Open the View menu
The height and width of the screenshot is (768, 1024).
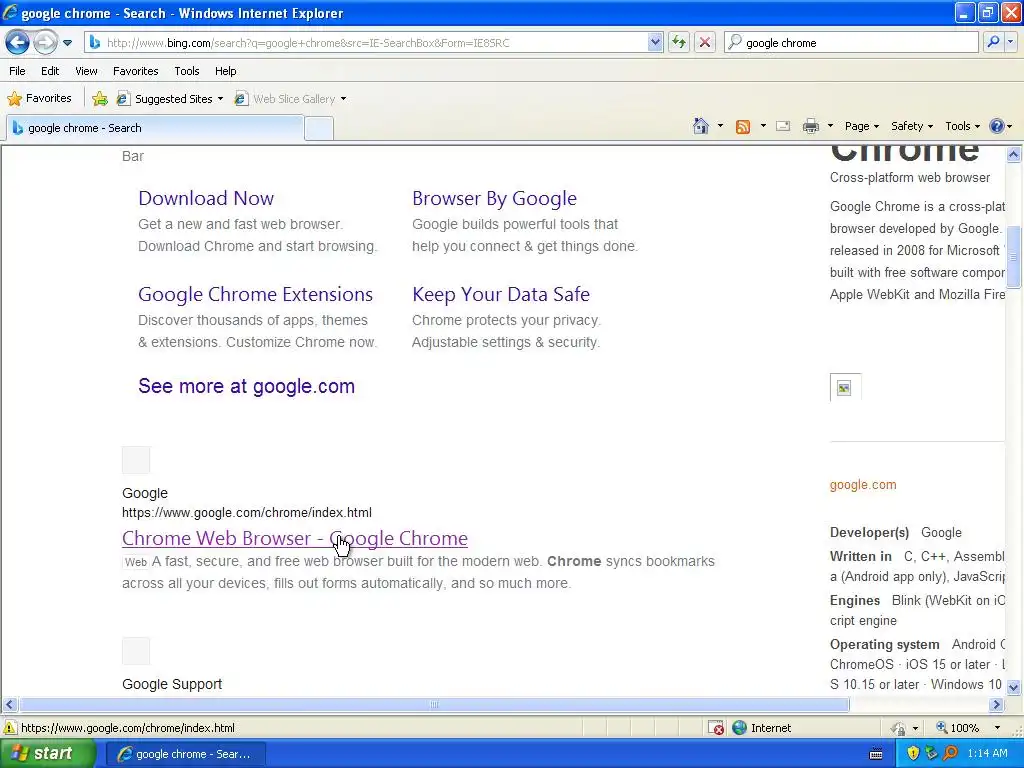86,71
